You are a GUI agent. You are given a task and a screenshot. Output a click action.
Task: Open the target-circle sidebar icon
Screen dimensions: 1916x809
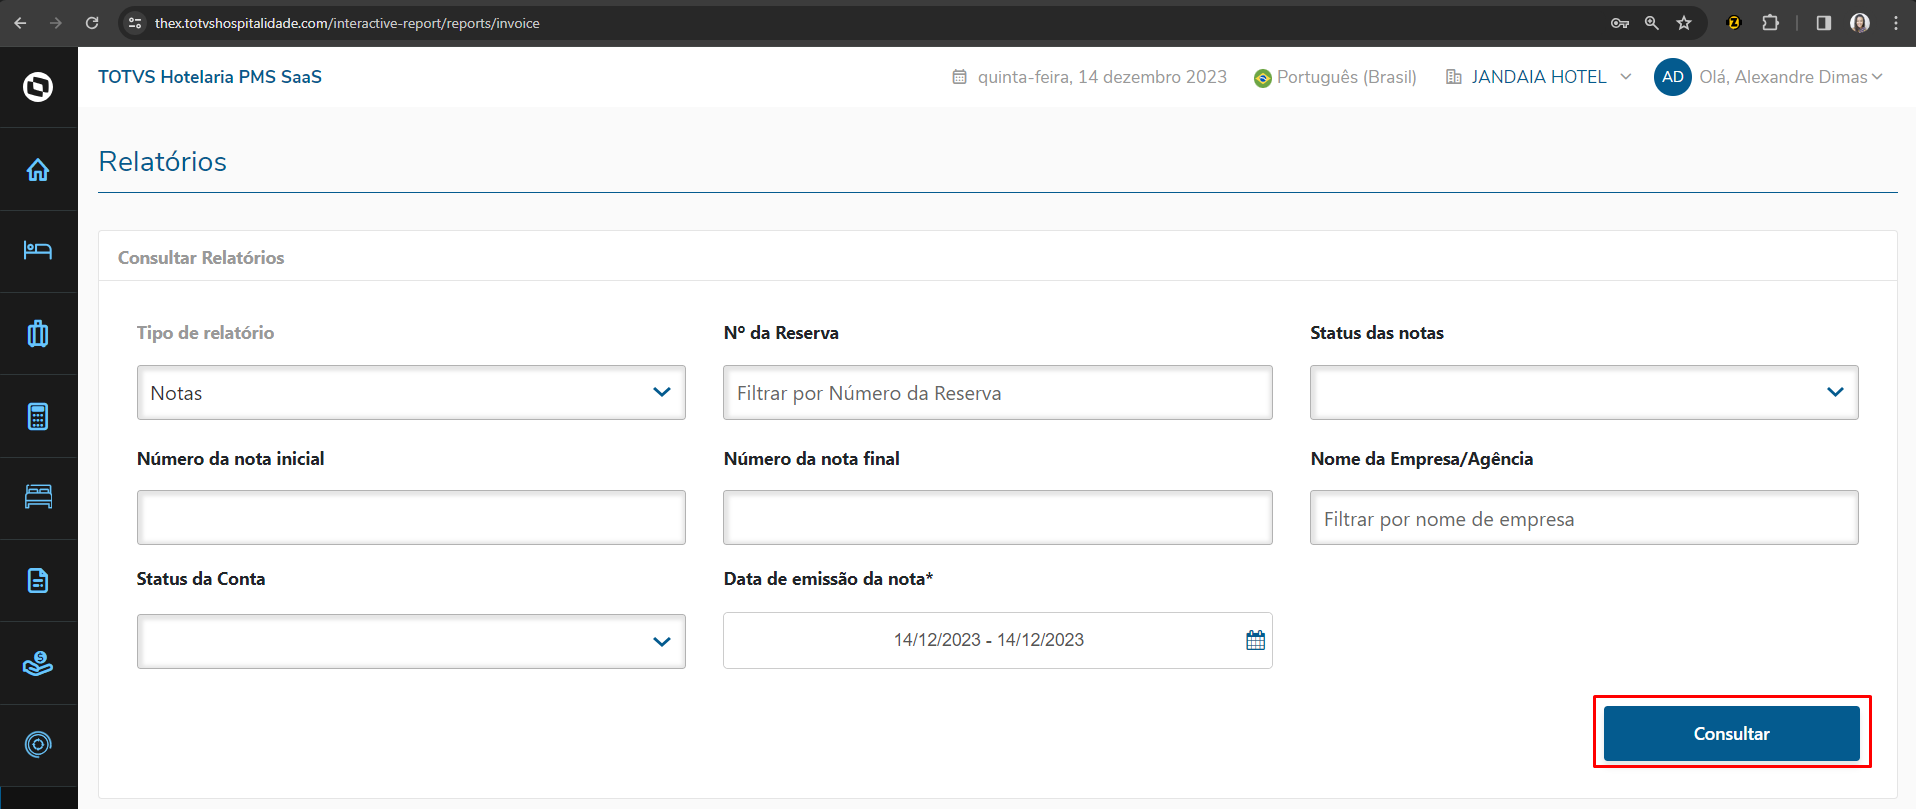pyautogui.click(x=38, y=744)
